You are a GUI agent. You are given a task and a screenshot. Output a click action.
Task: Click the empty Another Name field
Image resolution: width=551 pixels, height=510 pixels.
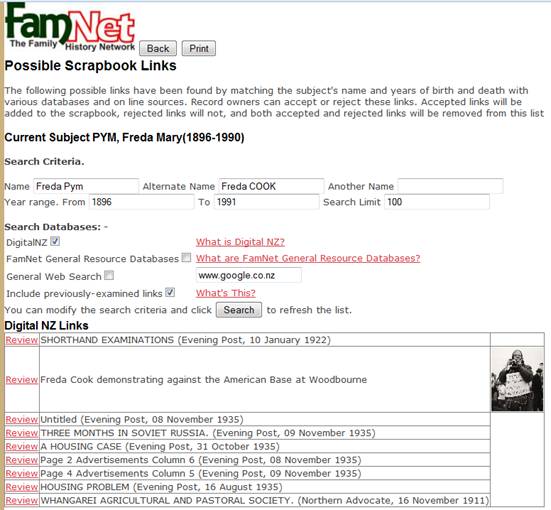(x=451, y=186)
